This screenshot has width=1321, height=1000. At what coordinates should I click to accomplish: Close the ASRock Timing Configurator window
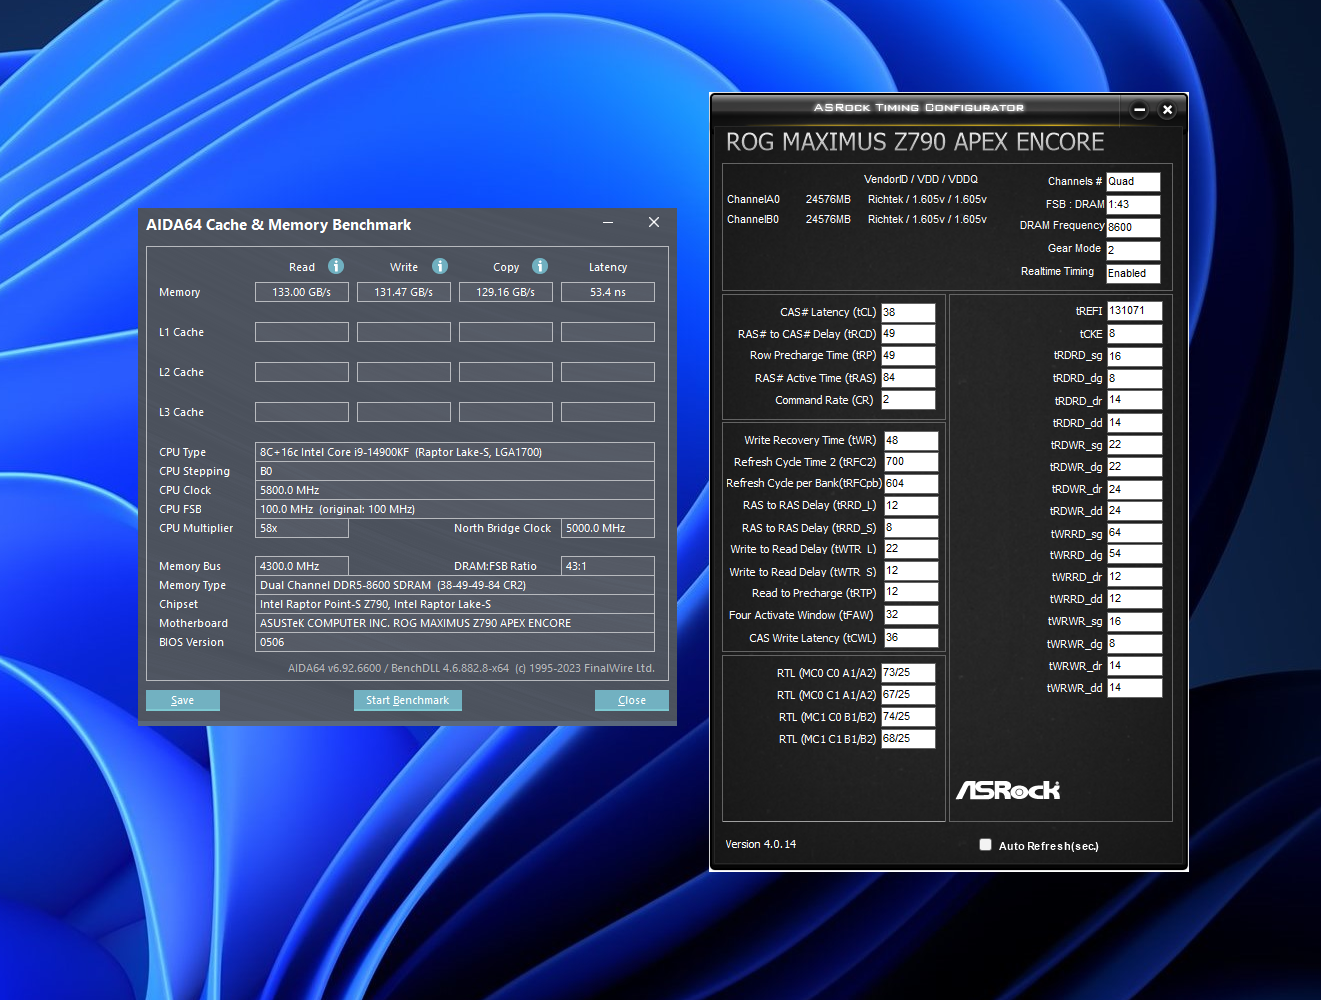(1167, 110)
